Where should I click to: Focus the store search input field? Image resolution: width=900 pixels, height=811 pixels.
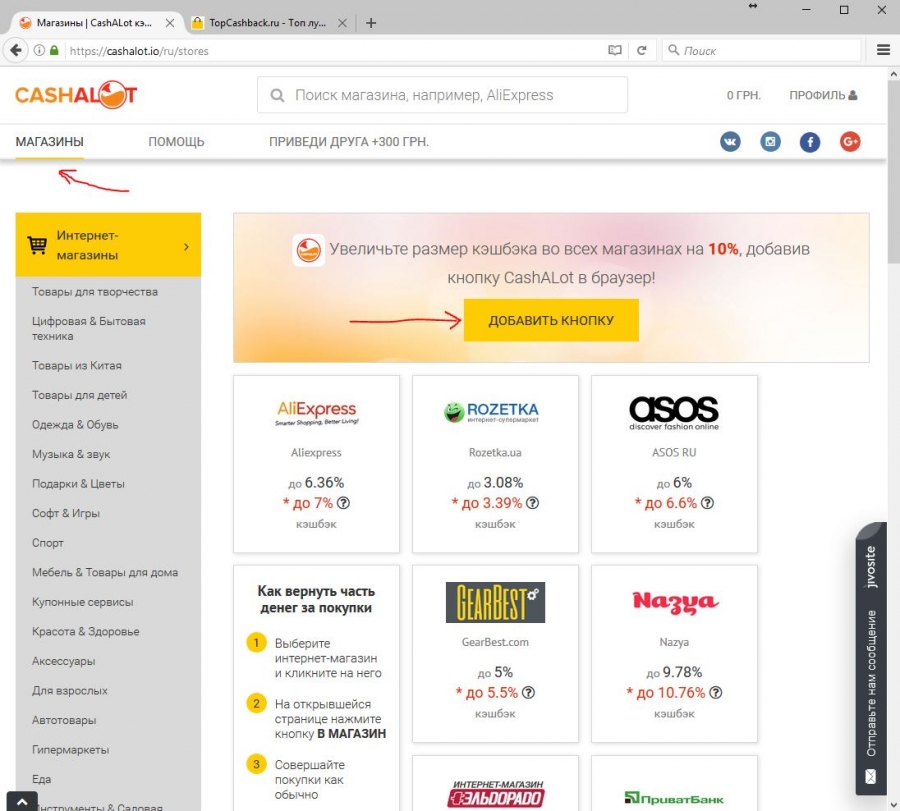pyautogui.click(x=442, y=95)
